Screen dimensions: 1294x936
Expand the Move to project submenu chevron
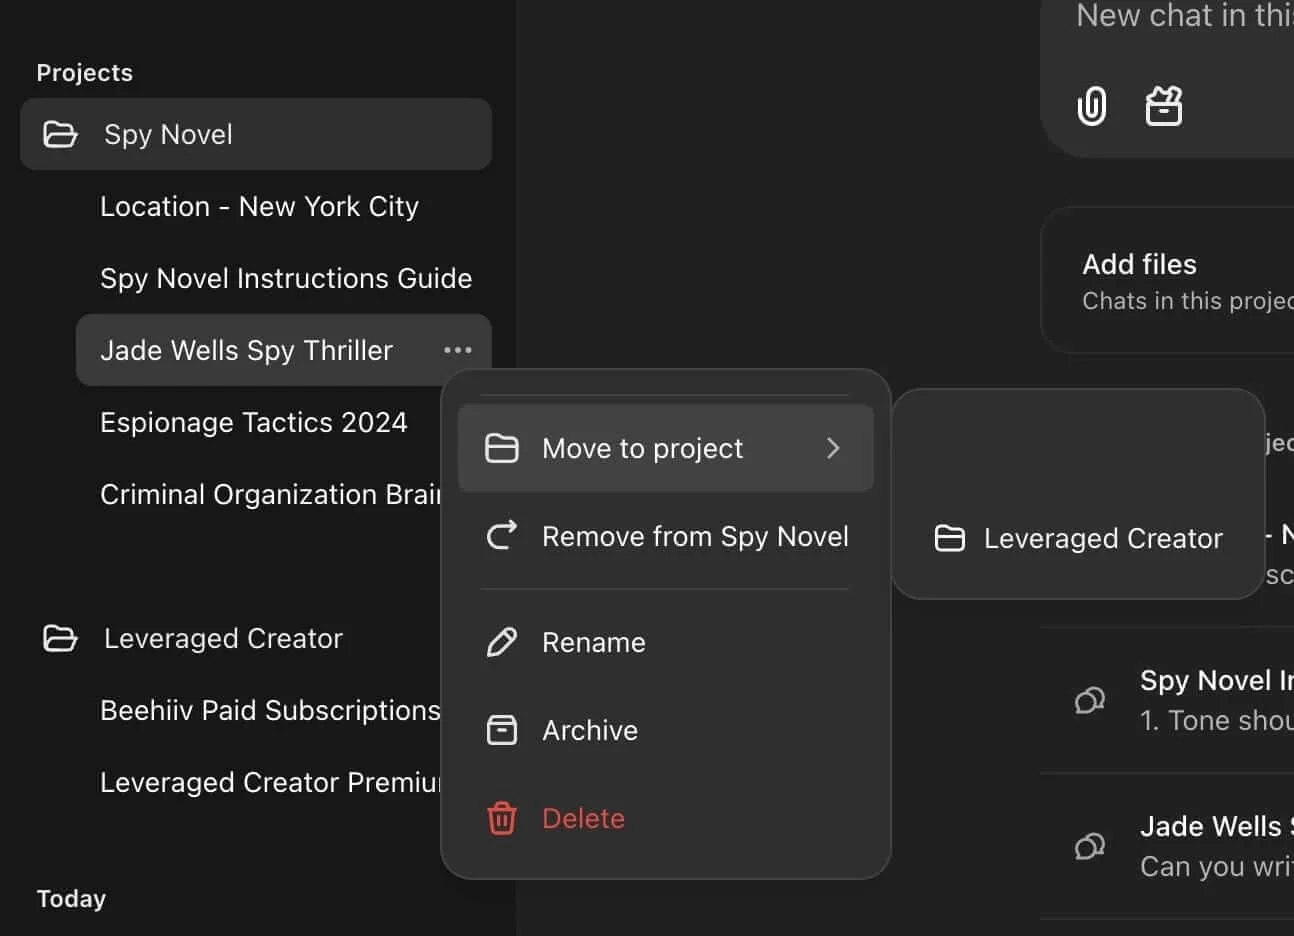point(833,448)
